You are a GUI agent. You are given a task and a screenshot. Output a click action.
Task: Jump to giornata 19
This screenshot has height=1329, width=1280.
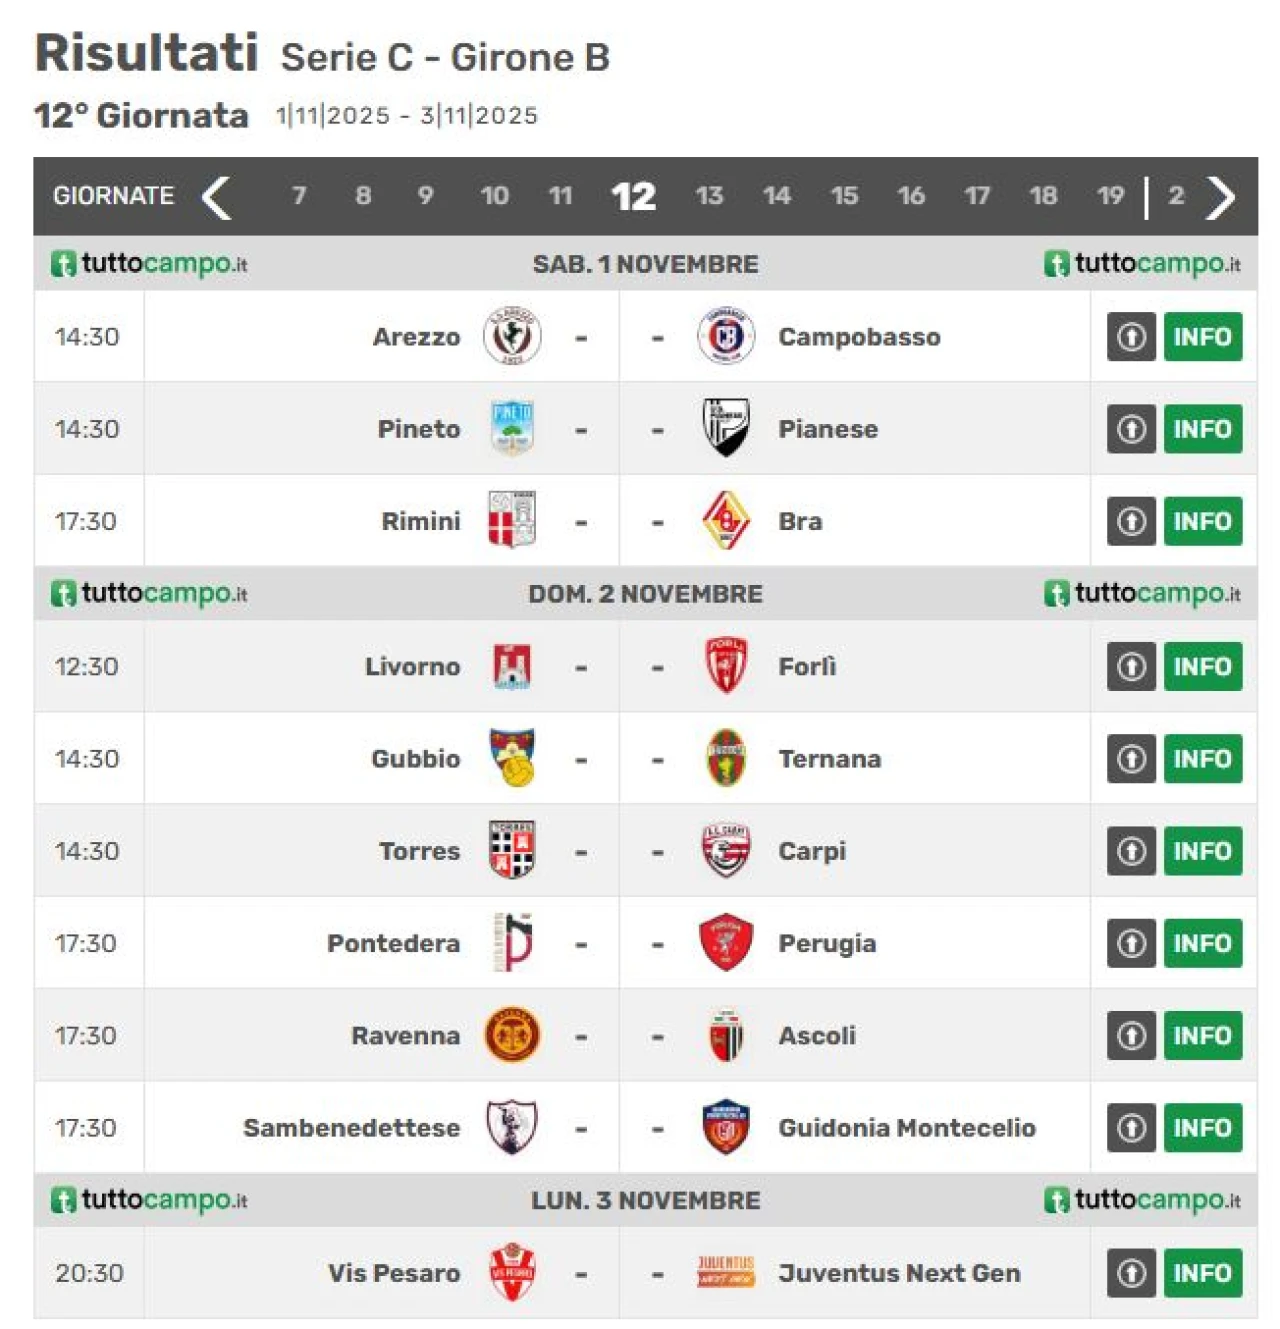pos(1110,196)
